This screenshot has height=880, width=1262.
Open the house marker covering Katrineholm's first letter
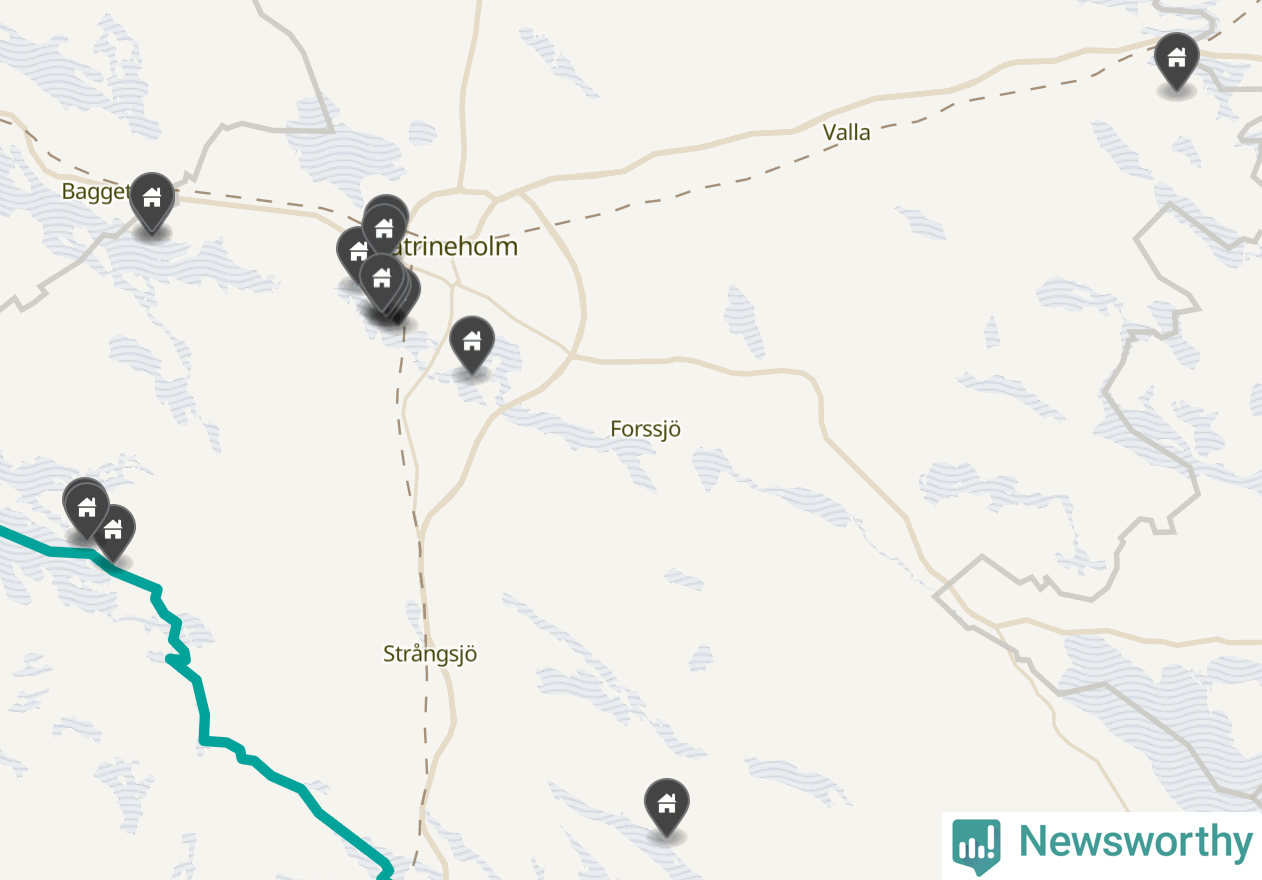[x=384, y=228]
